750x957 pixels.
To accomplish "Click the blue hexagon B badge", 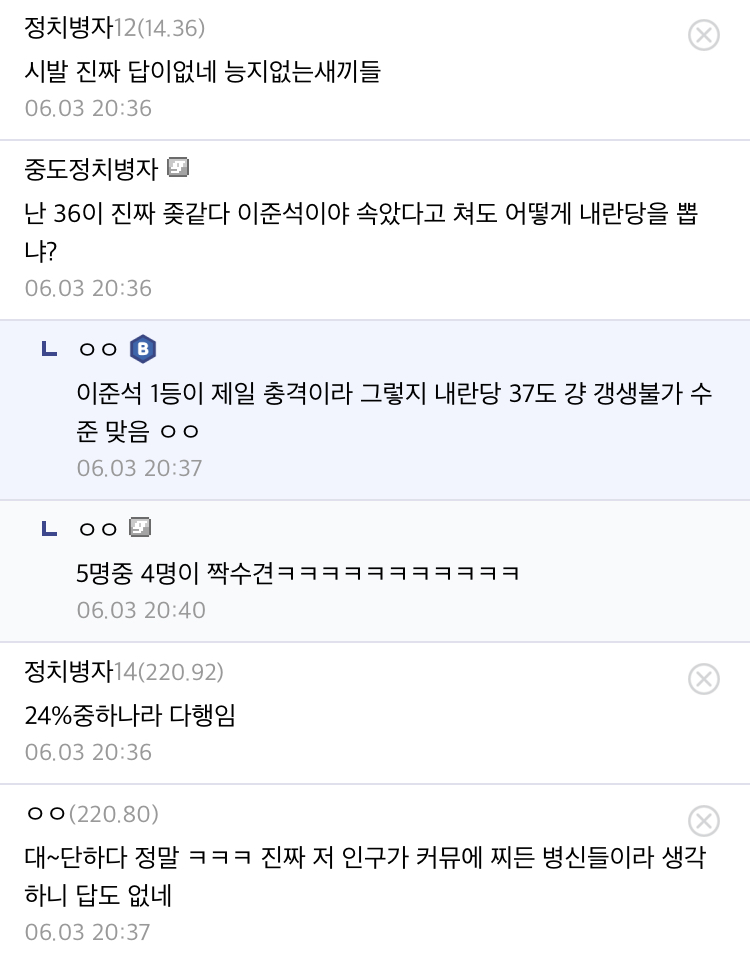I will [143, 349].
